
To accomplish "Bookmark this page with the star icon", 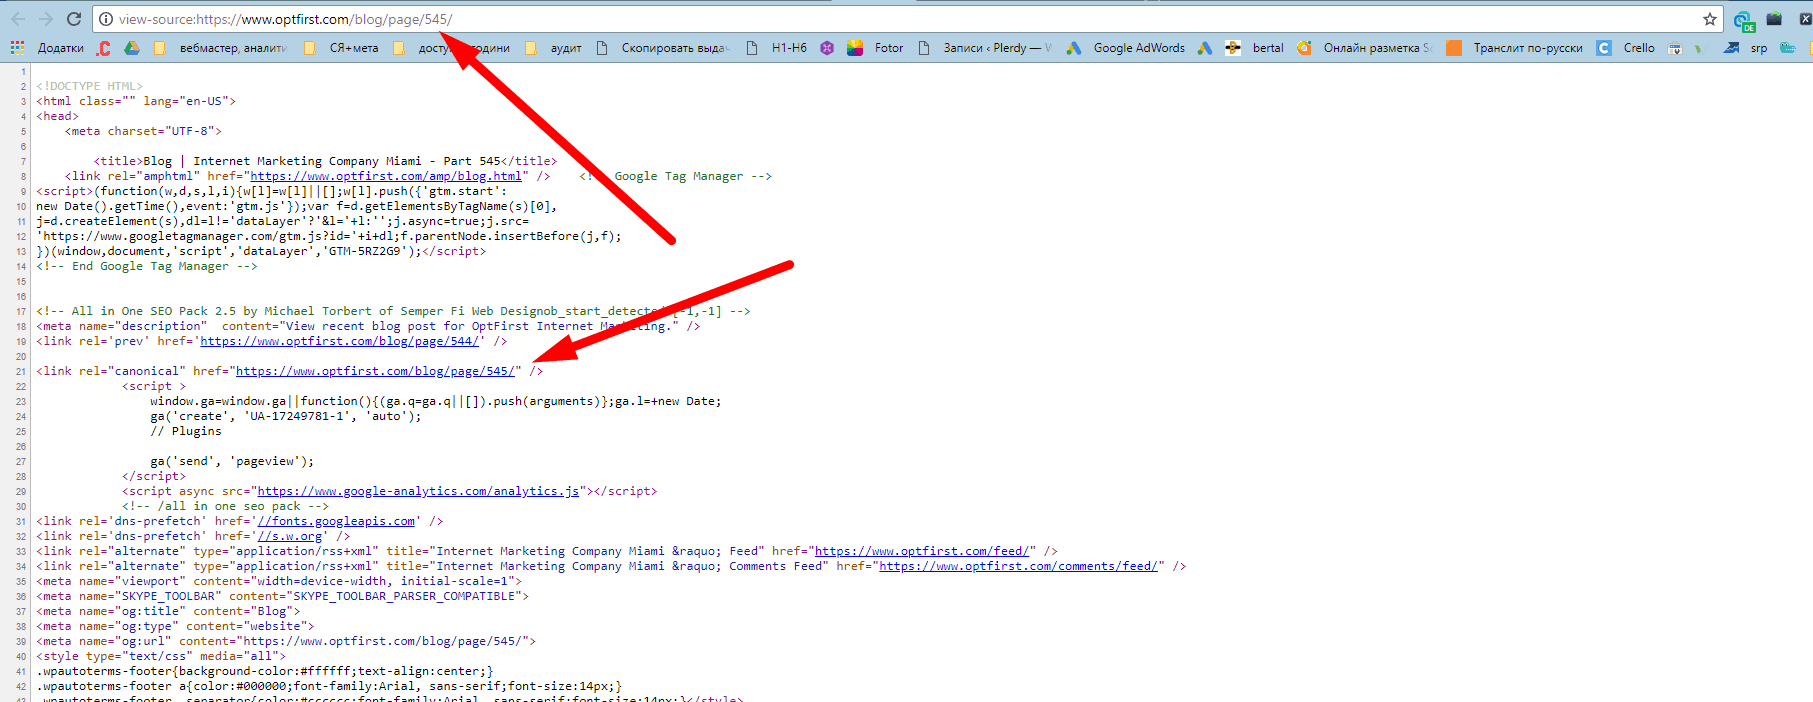I will 1709,19.
